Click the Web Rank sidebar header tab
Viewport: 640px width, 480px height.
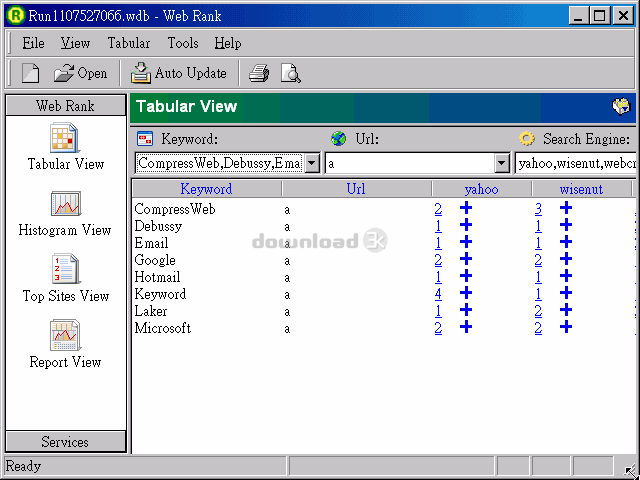[x=66, y=106]
